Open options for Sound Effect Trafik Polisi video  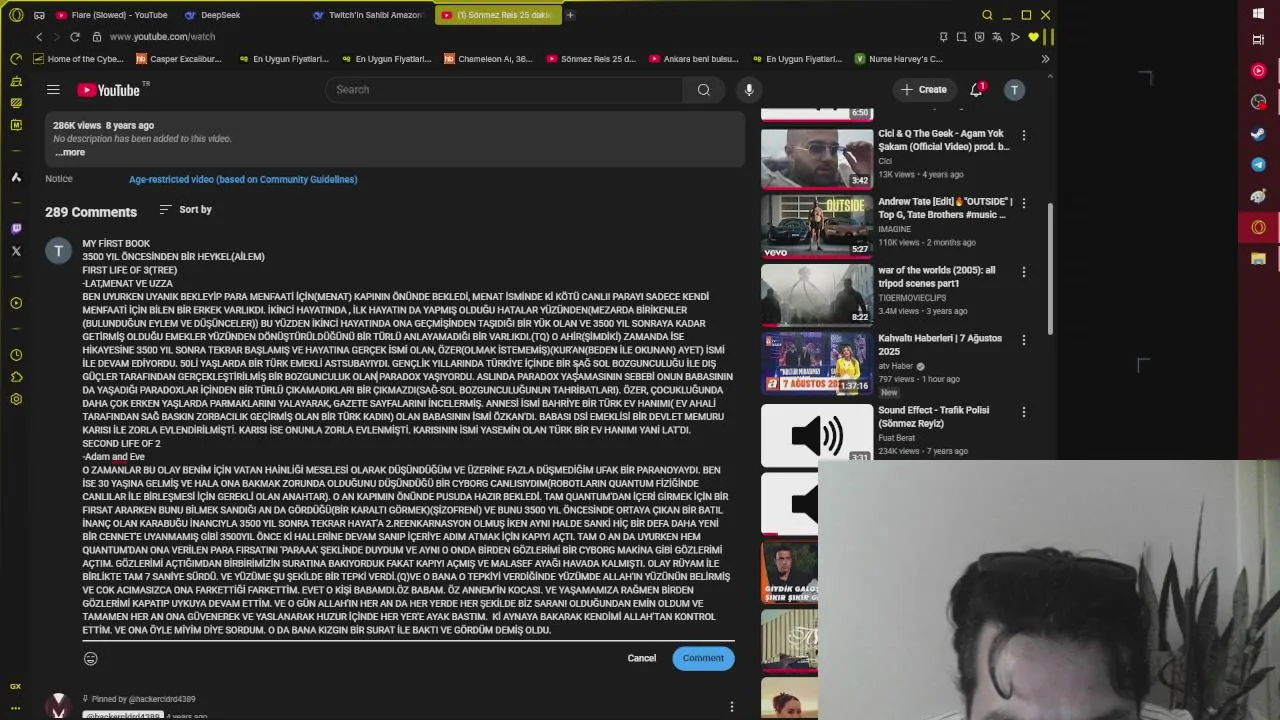point(1023,412)
